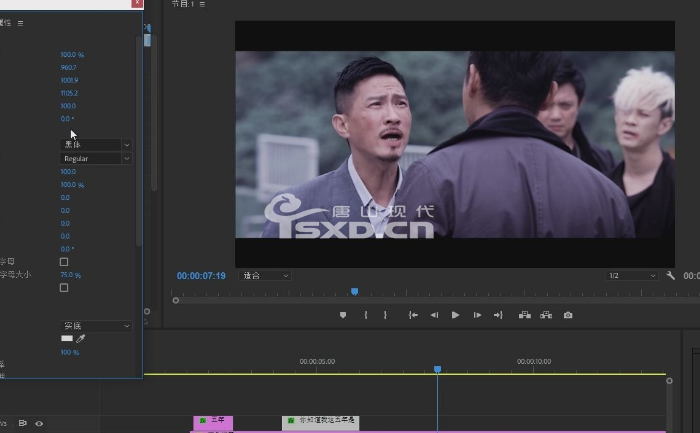
Task: Click the 00:00:10:00 ruler mark
Action: (x=534, y=362)
